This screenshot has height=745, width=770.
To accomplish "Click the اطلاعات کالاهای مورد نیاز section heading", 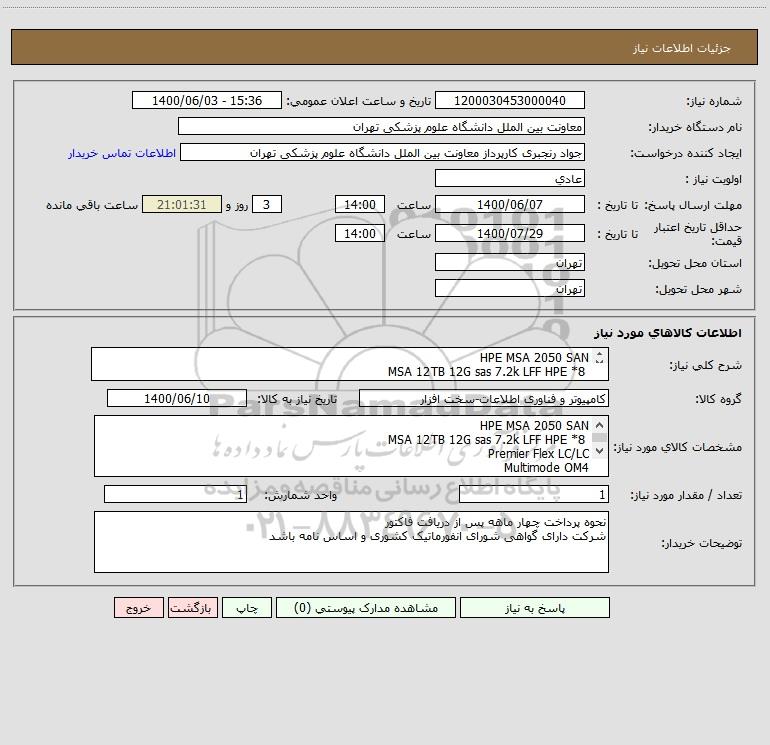I will pos(668,333).
